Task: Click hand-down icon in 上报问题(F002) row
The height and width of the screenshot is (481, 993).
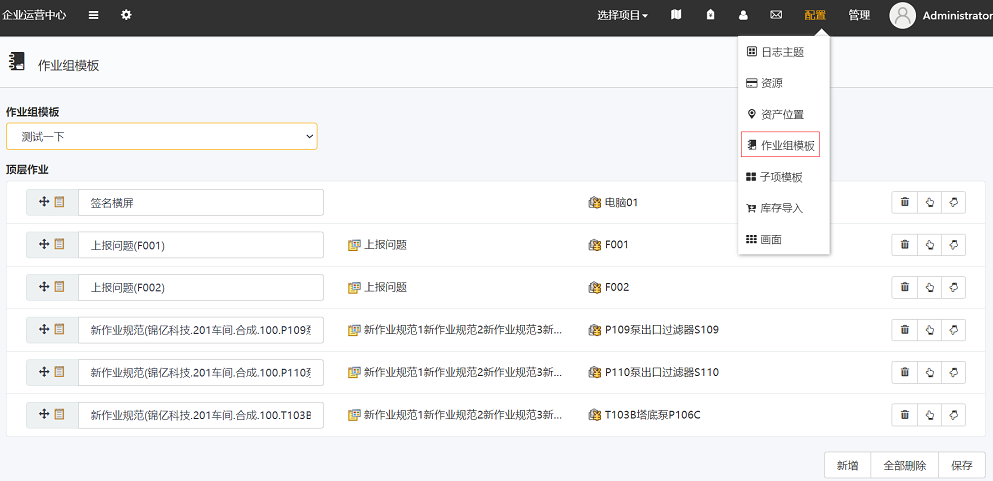Action: tap(953, 287)
